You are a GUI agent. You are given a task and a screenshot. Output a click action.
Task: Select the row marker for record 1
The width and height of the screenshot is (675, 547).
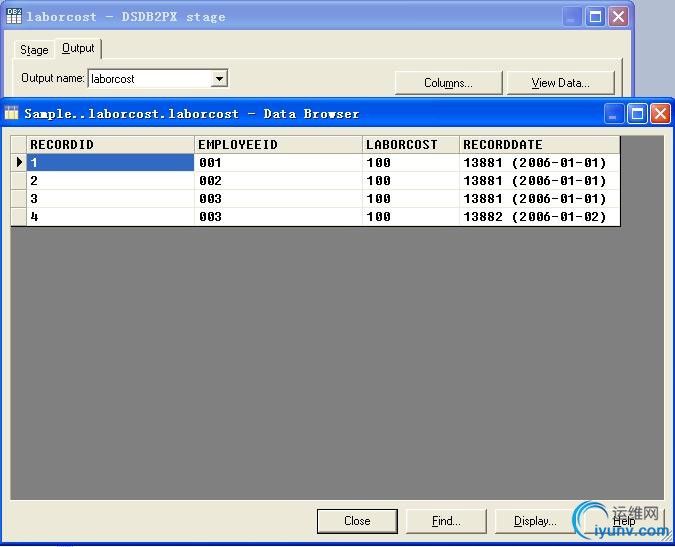click(x=19, y=162)
